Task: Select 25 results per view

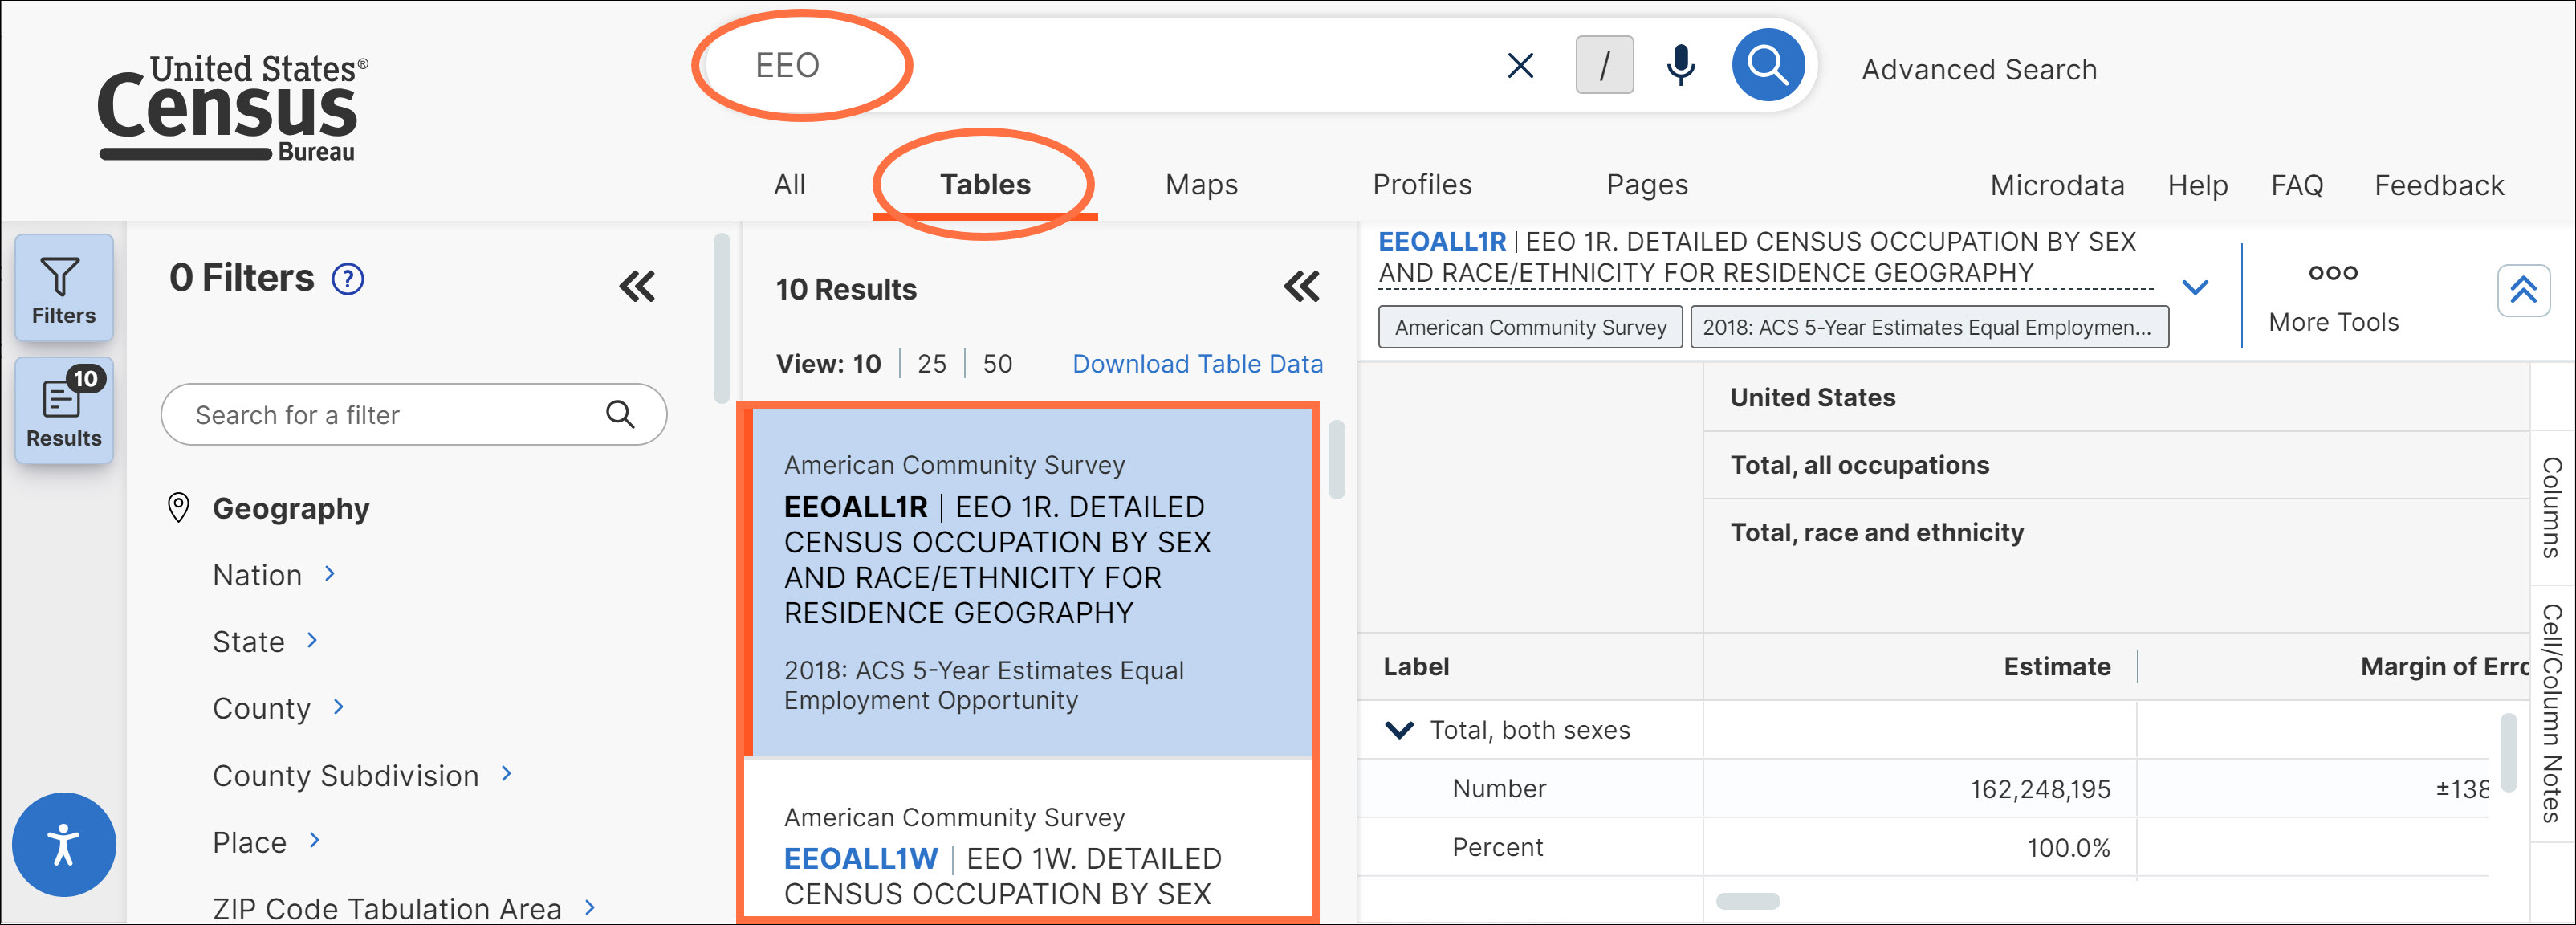Action: pos(931,363)
